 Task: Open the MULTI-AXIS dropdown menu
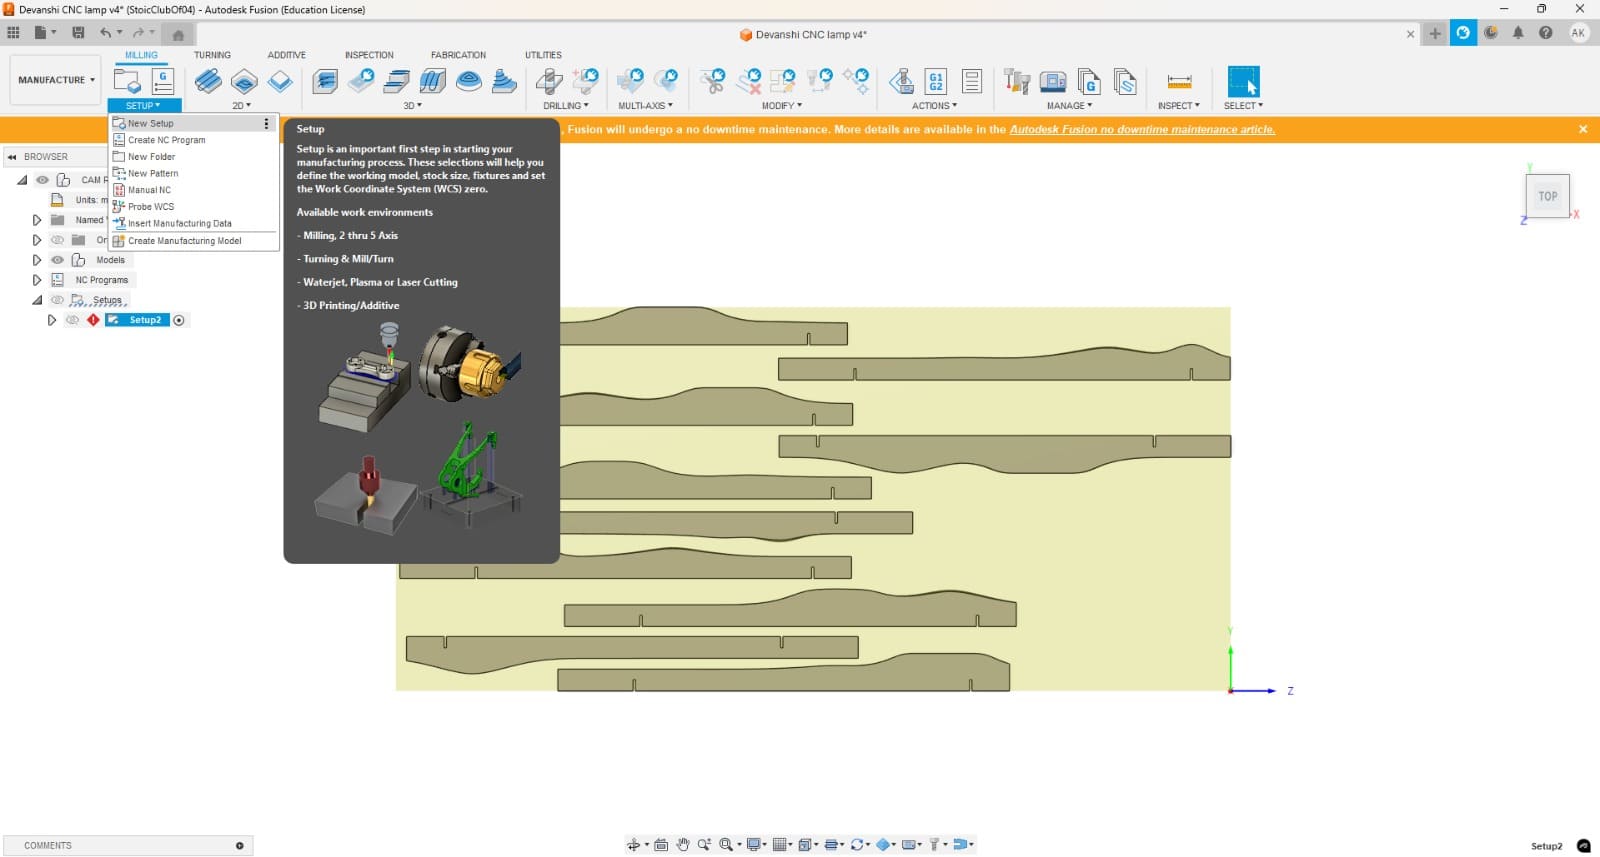(645, 105)
